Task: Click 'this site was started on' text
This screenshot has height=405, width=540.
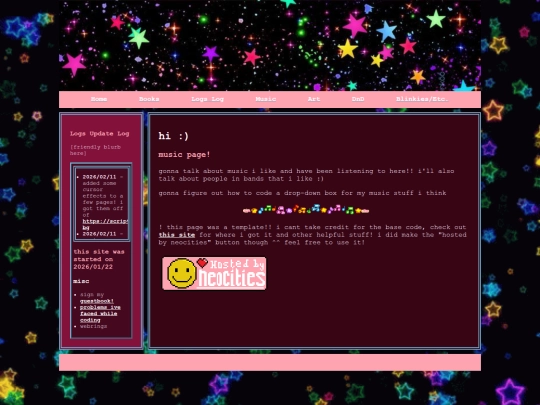Action: click(x=99, y=259)
